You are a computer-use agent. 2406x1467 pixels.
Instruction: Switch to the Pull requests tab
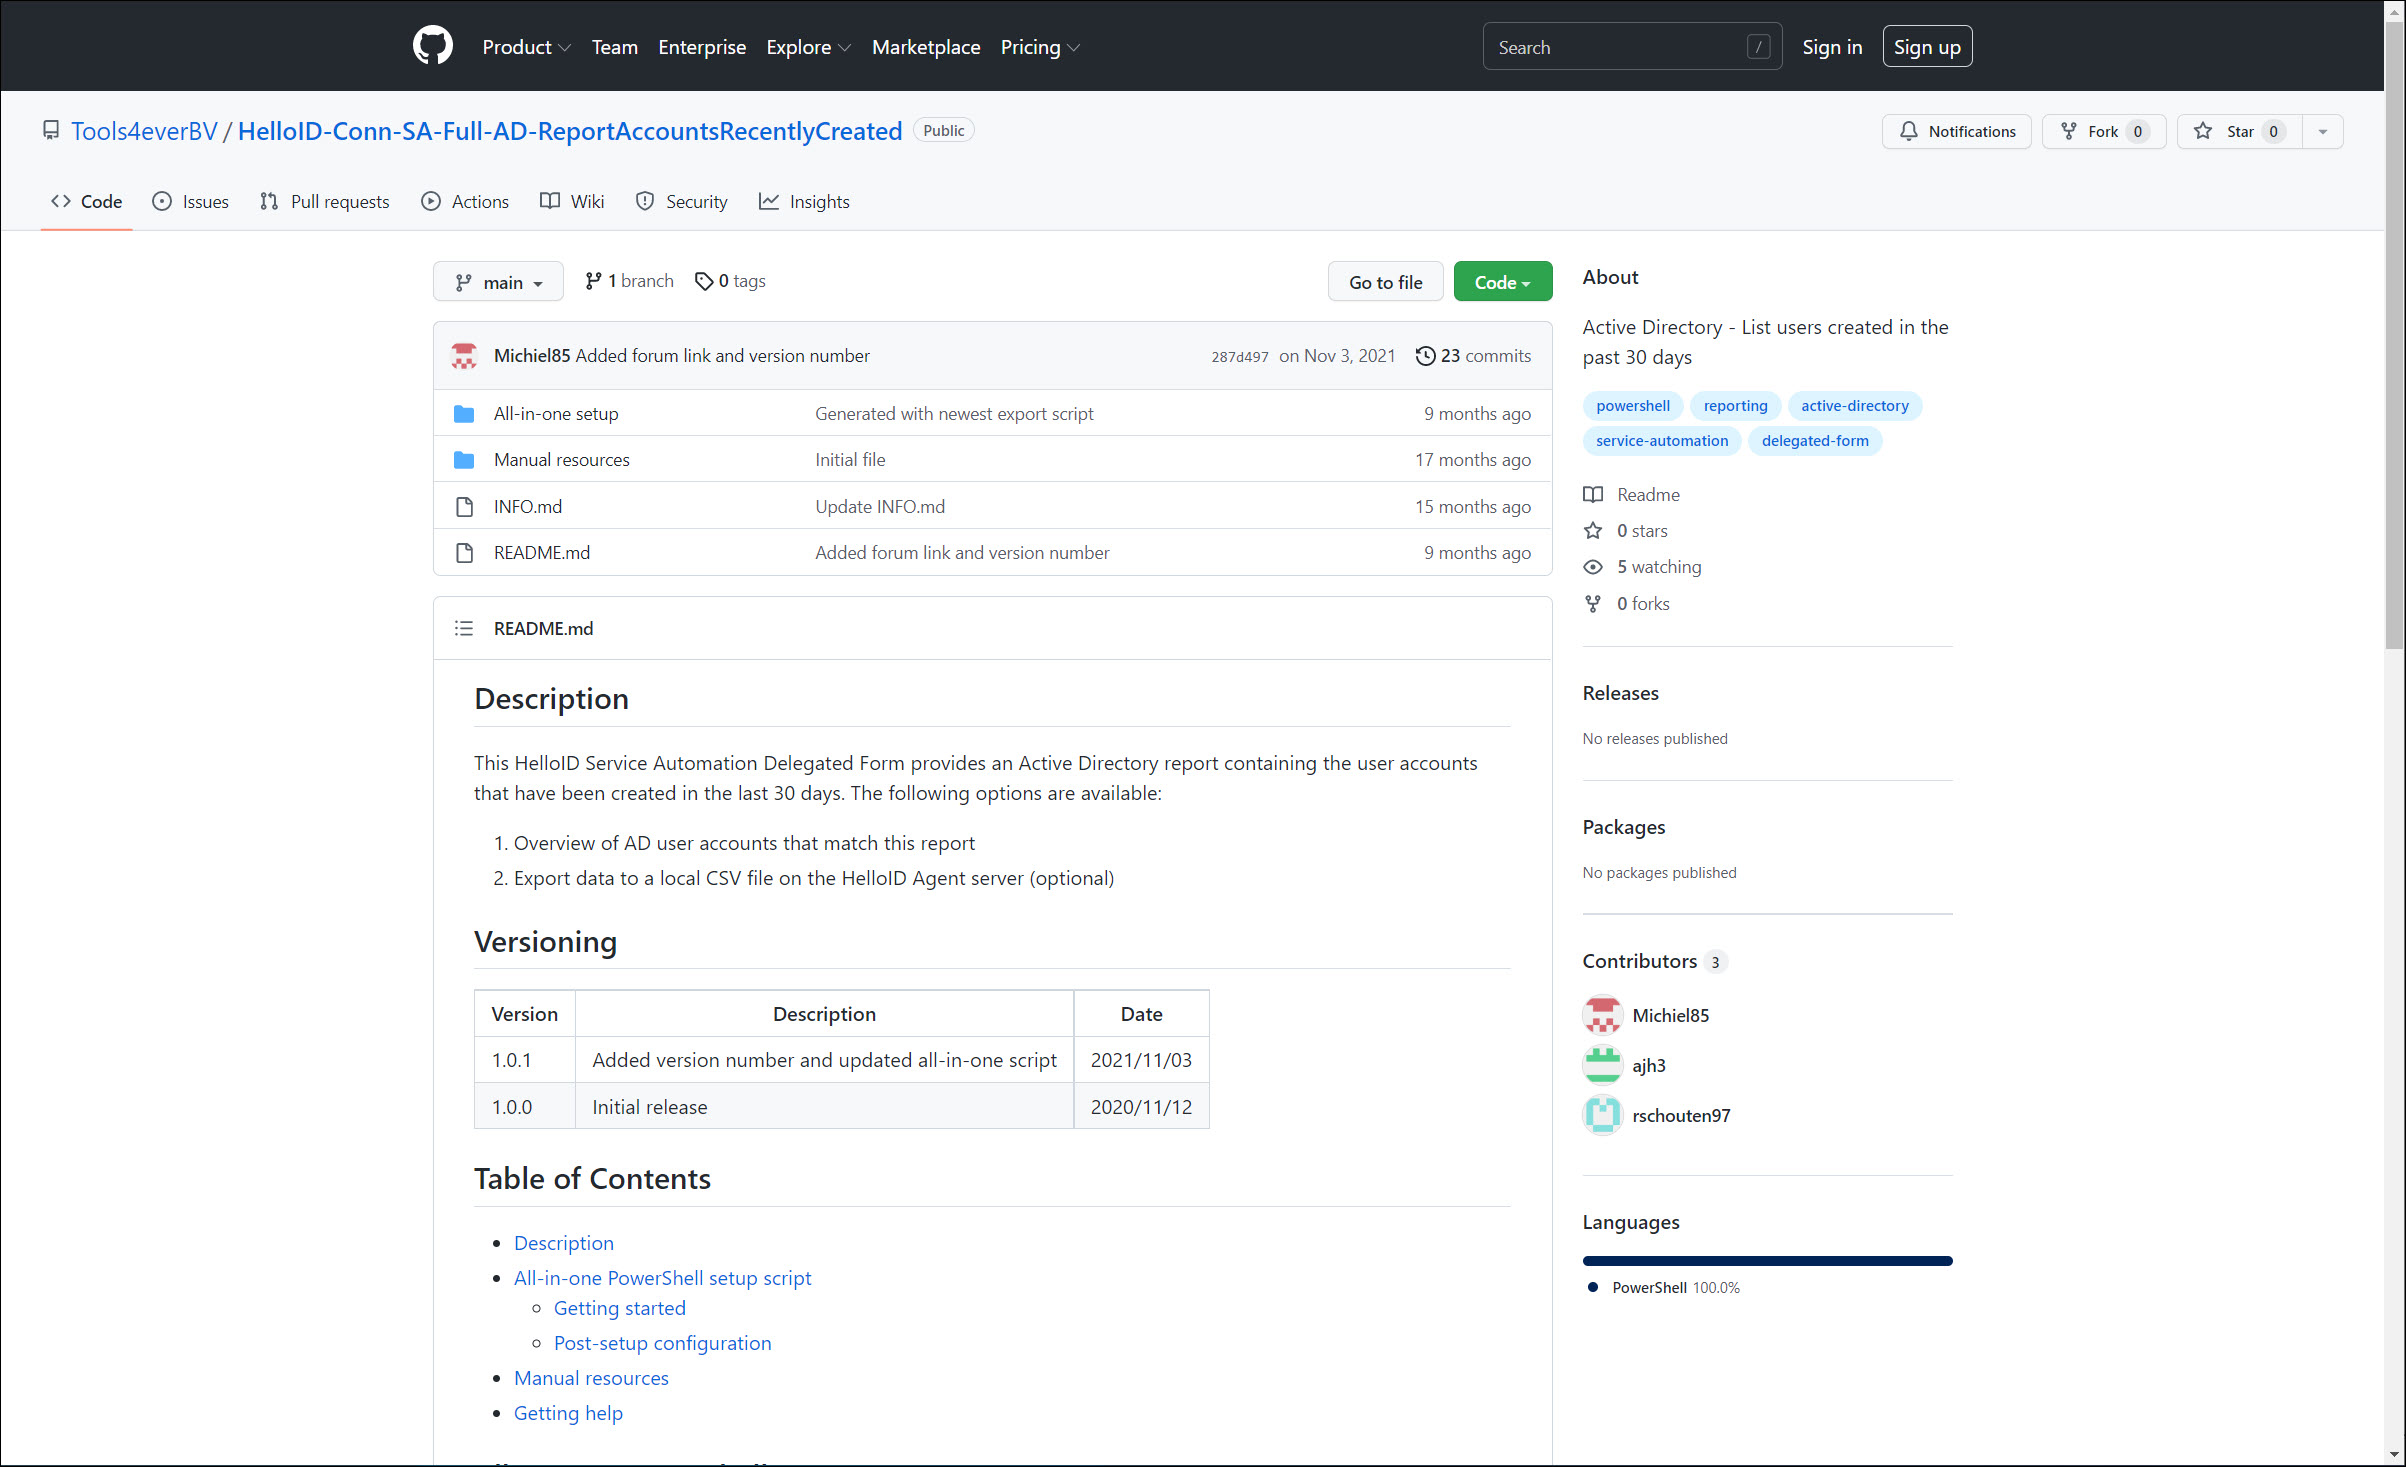324,201
